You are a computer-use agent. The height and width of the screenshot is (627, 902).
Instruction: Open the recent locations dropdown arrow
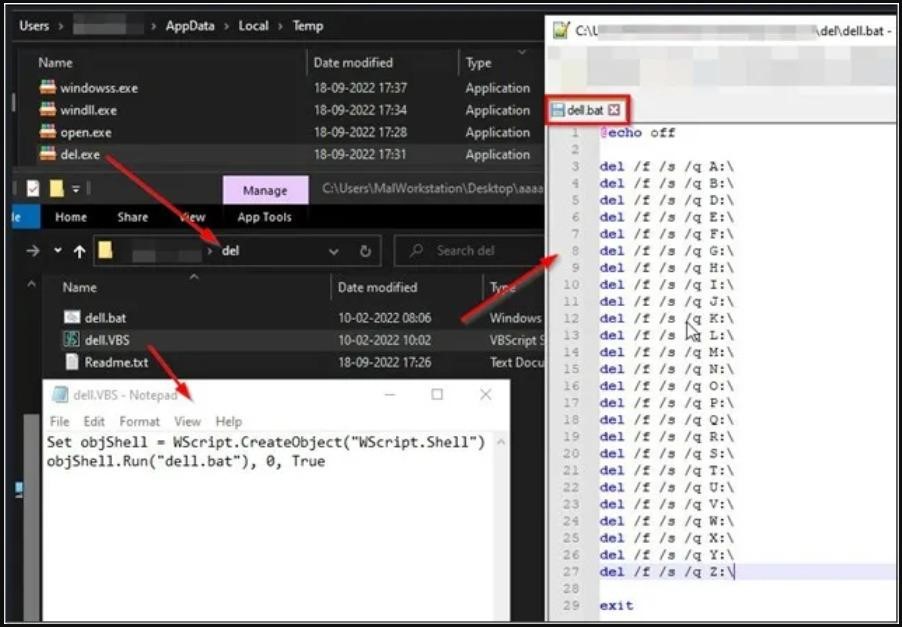pyautogui.click(x=58, y=251)
